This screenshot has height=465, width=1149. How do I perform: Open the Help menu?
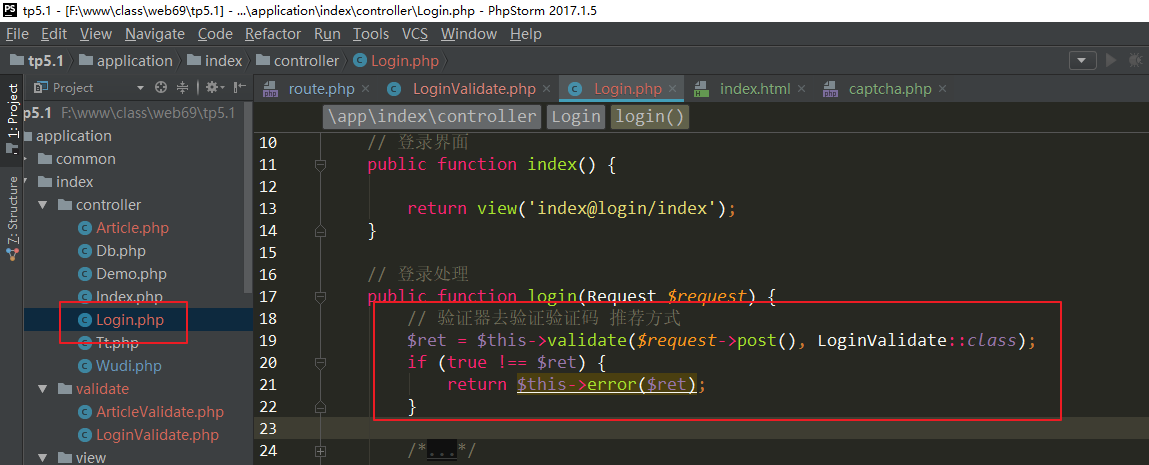[x=525, y=34]
